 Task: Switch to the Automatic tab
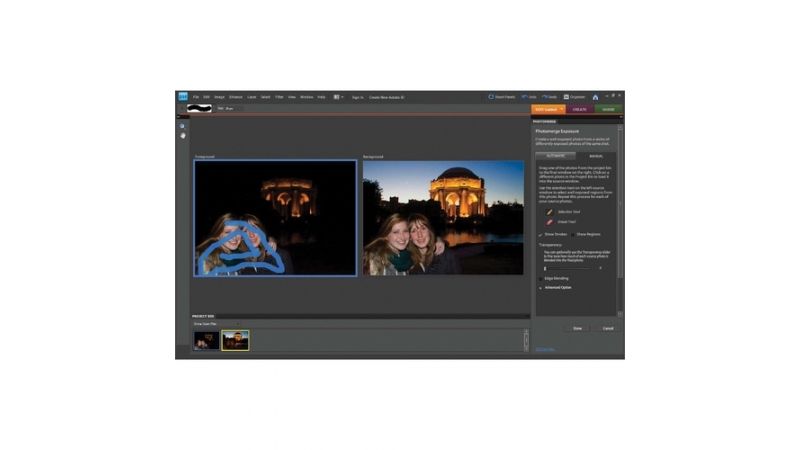pos(555,156)
